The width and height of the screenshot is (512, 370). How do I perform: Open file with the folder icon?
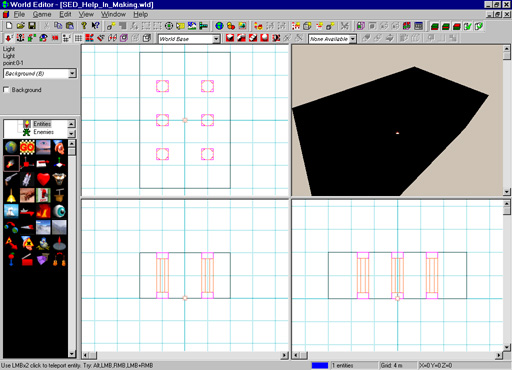[21, 26]
